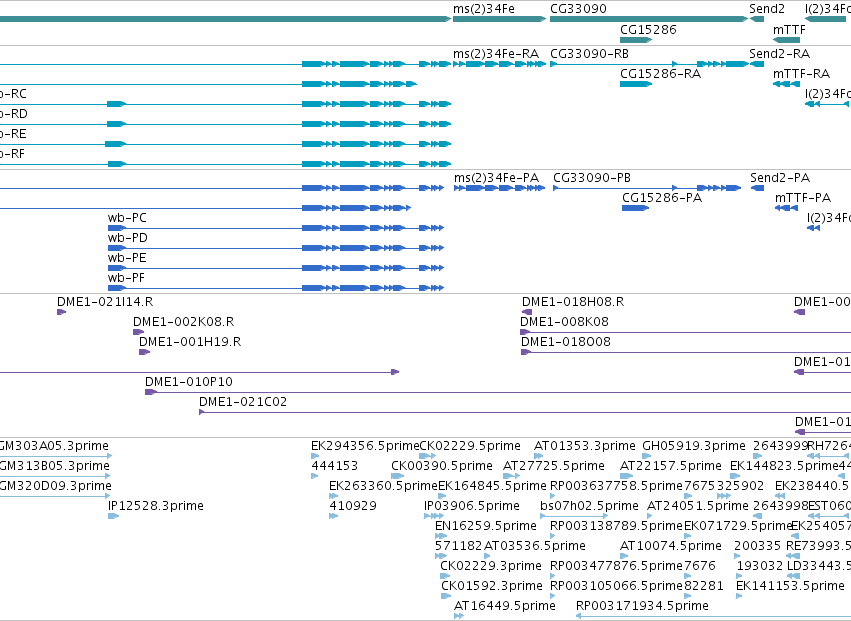
Task: Click the 82281 EST label
Action: 703,586
